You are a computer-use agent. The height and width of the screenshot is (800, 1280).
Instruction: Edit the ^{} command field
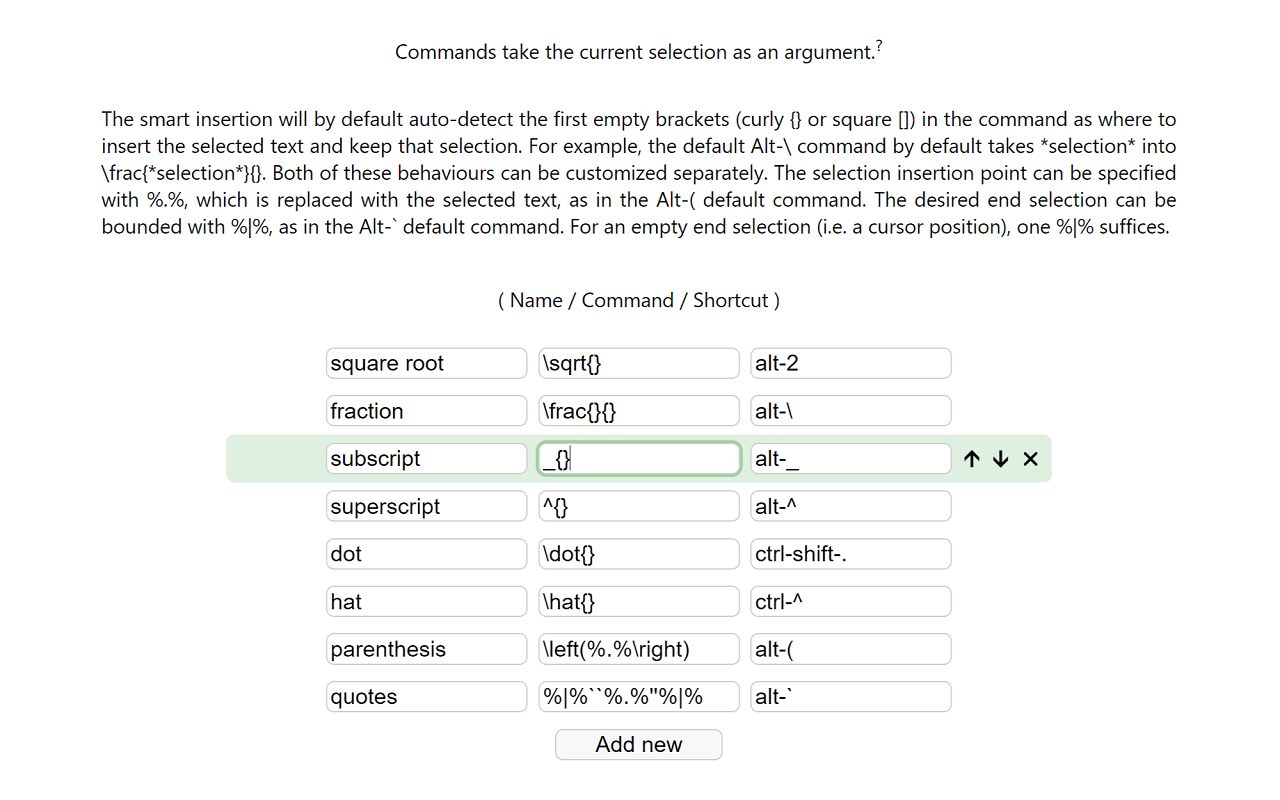[638, 507]
